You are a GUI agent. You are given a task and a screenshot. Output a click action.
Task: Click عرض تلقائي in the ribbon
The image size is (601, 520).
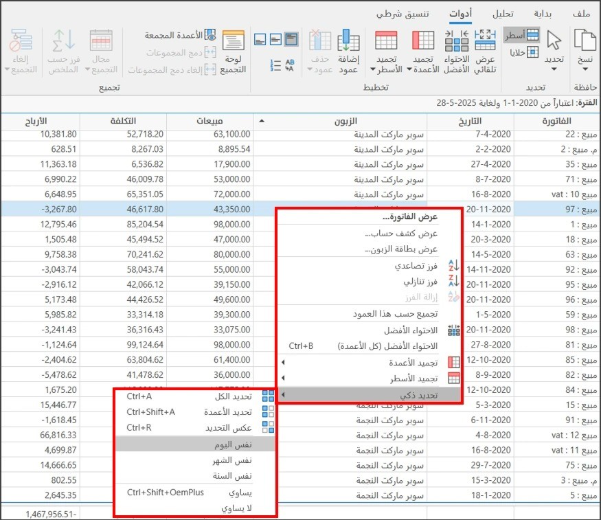click(x=485, y=52)
